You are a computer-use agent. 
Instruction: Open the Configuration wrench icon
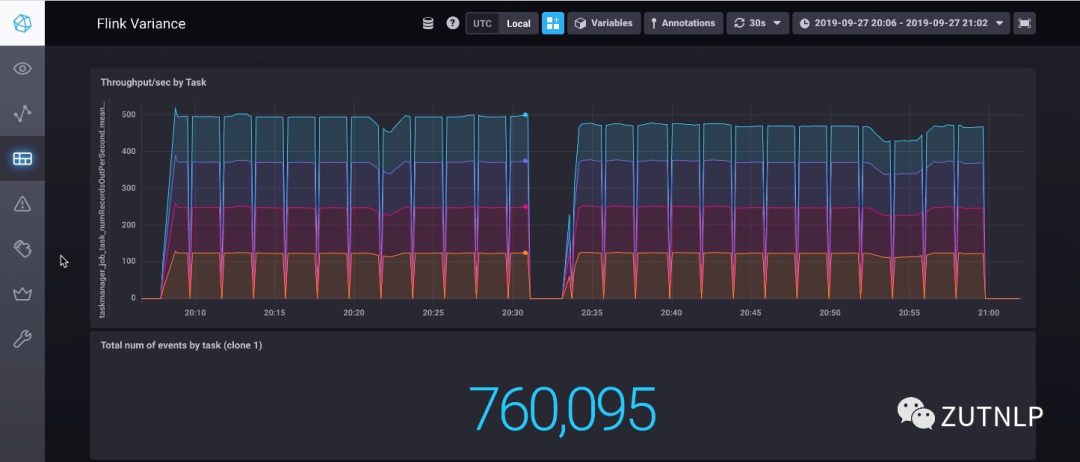[x=22, y=339]
